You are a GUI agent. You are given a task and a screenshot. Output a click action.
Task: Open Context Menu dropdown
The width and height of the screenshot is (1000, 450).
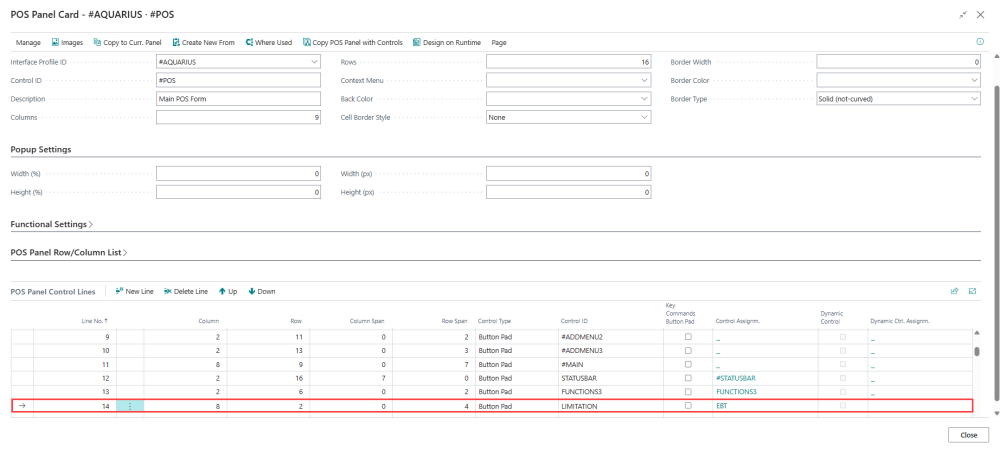[644, 81]
